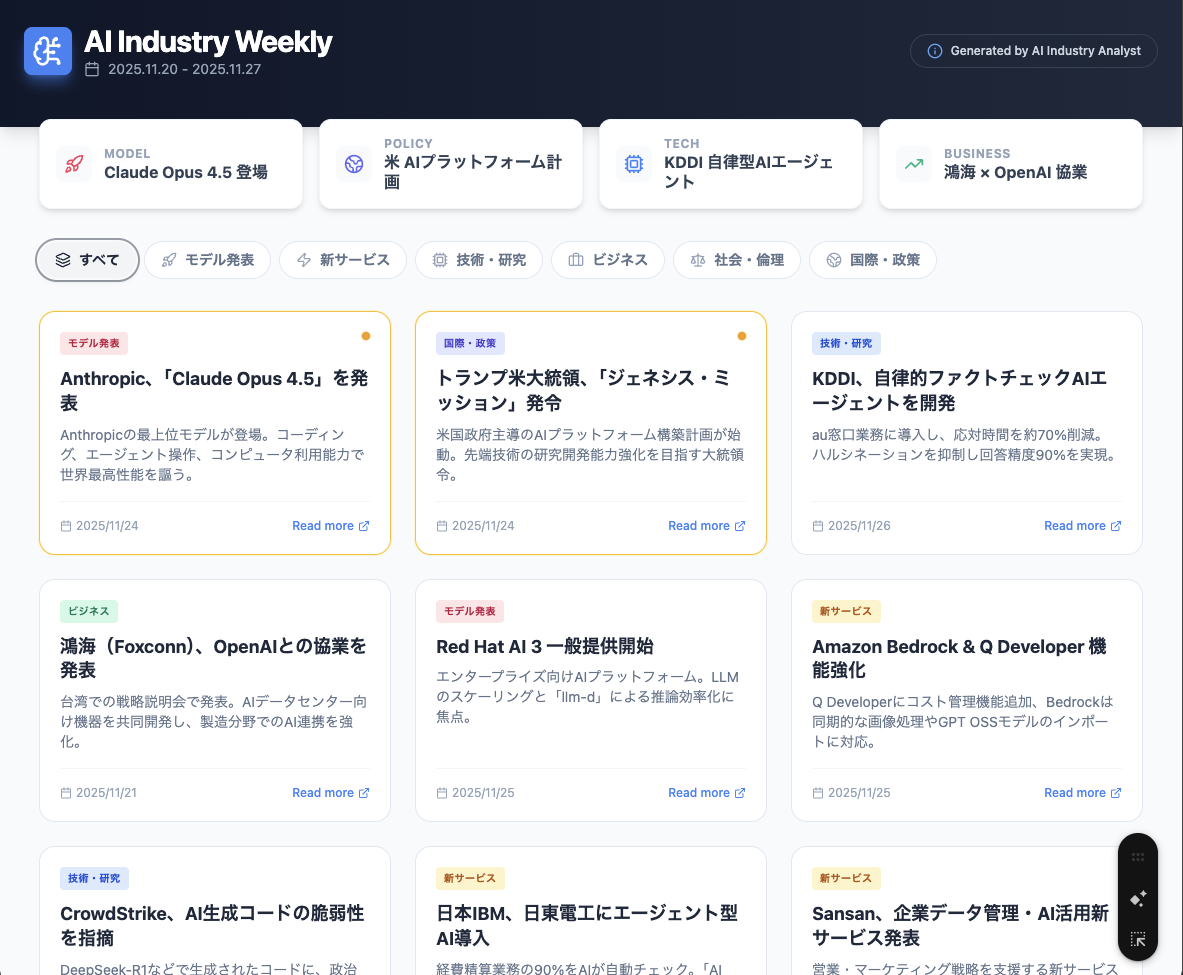The width and height of the screenshot is (1183, 975).
Task: Select the すべて filter tab
Action: (x=88, y=260)
